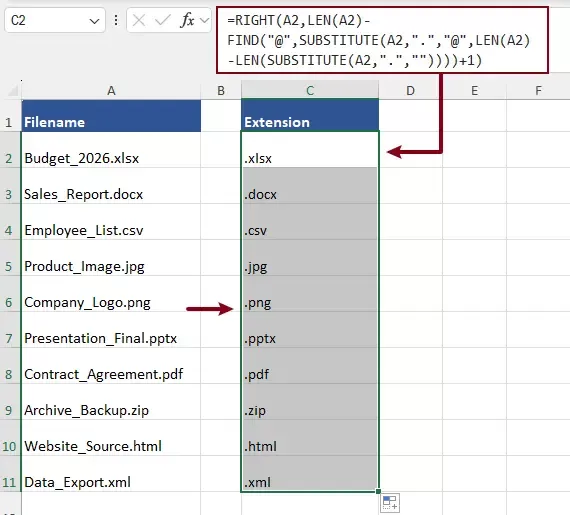Select cell Budget_2026.xlsx
Screen dimensions: 570x515
pyautogui.click(x=111, y=150)
